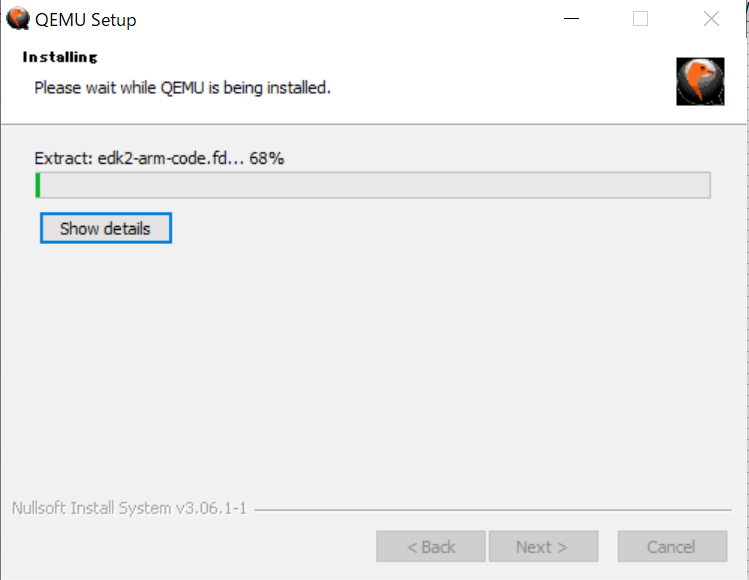This screenshot has width=749, height=580.
Task: Show details of the installation
Action: 106,228
